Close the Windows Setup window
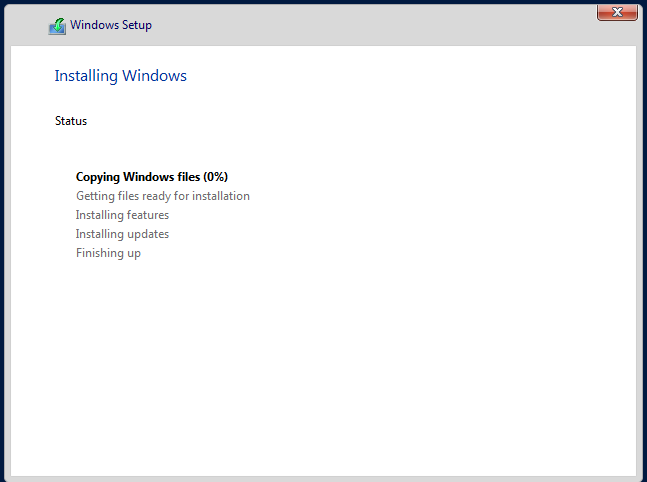 click(x=617, y=12)
